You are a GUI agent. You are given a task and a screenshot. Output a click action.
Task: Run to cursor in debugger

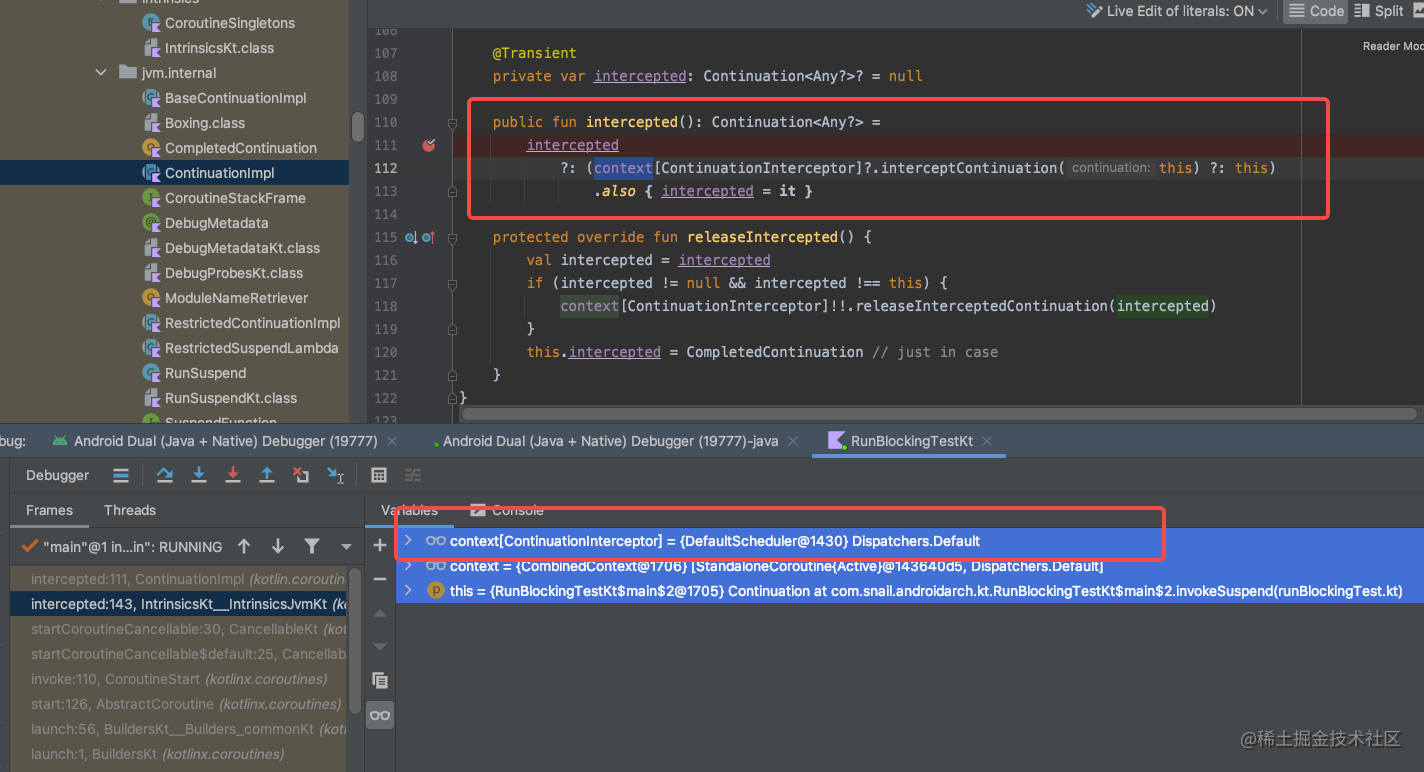tap(335, 476)
